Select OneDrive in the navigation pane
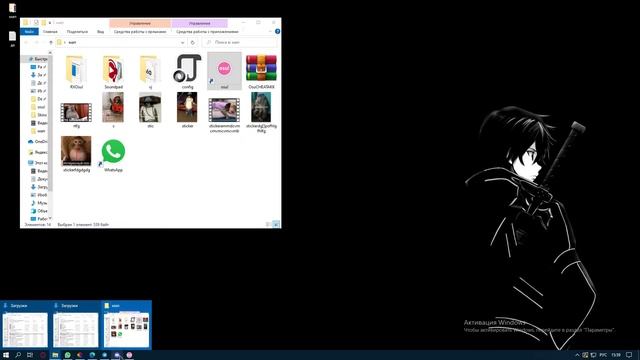This screenshot has width=640, height=360. tap(37, 142)
